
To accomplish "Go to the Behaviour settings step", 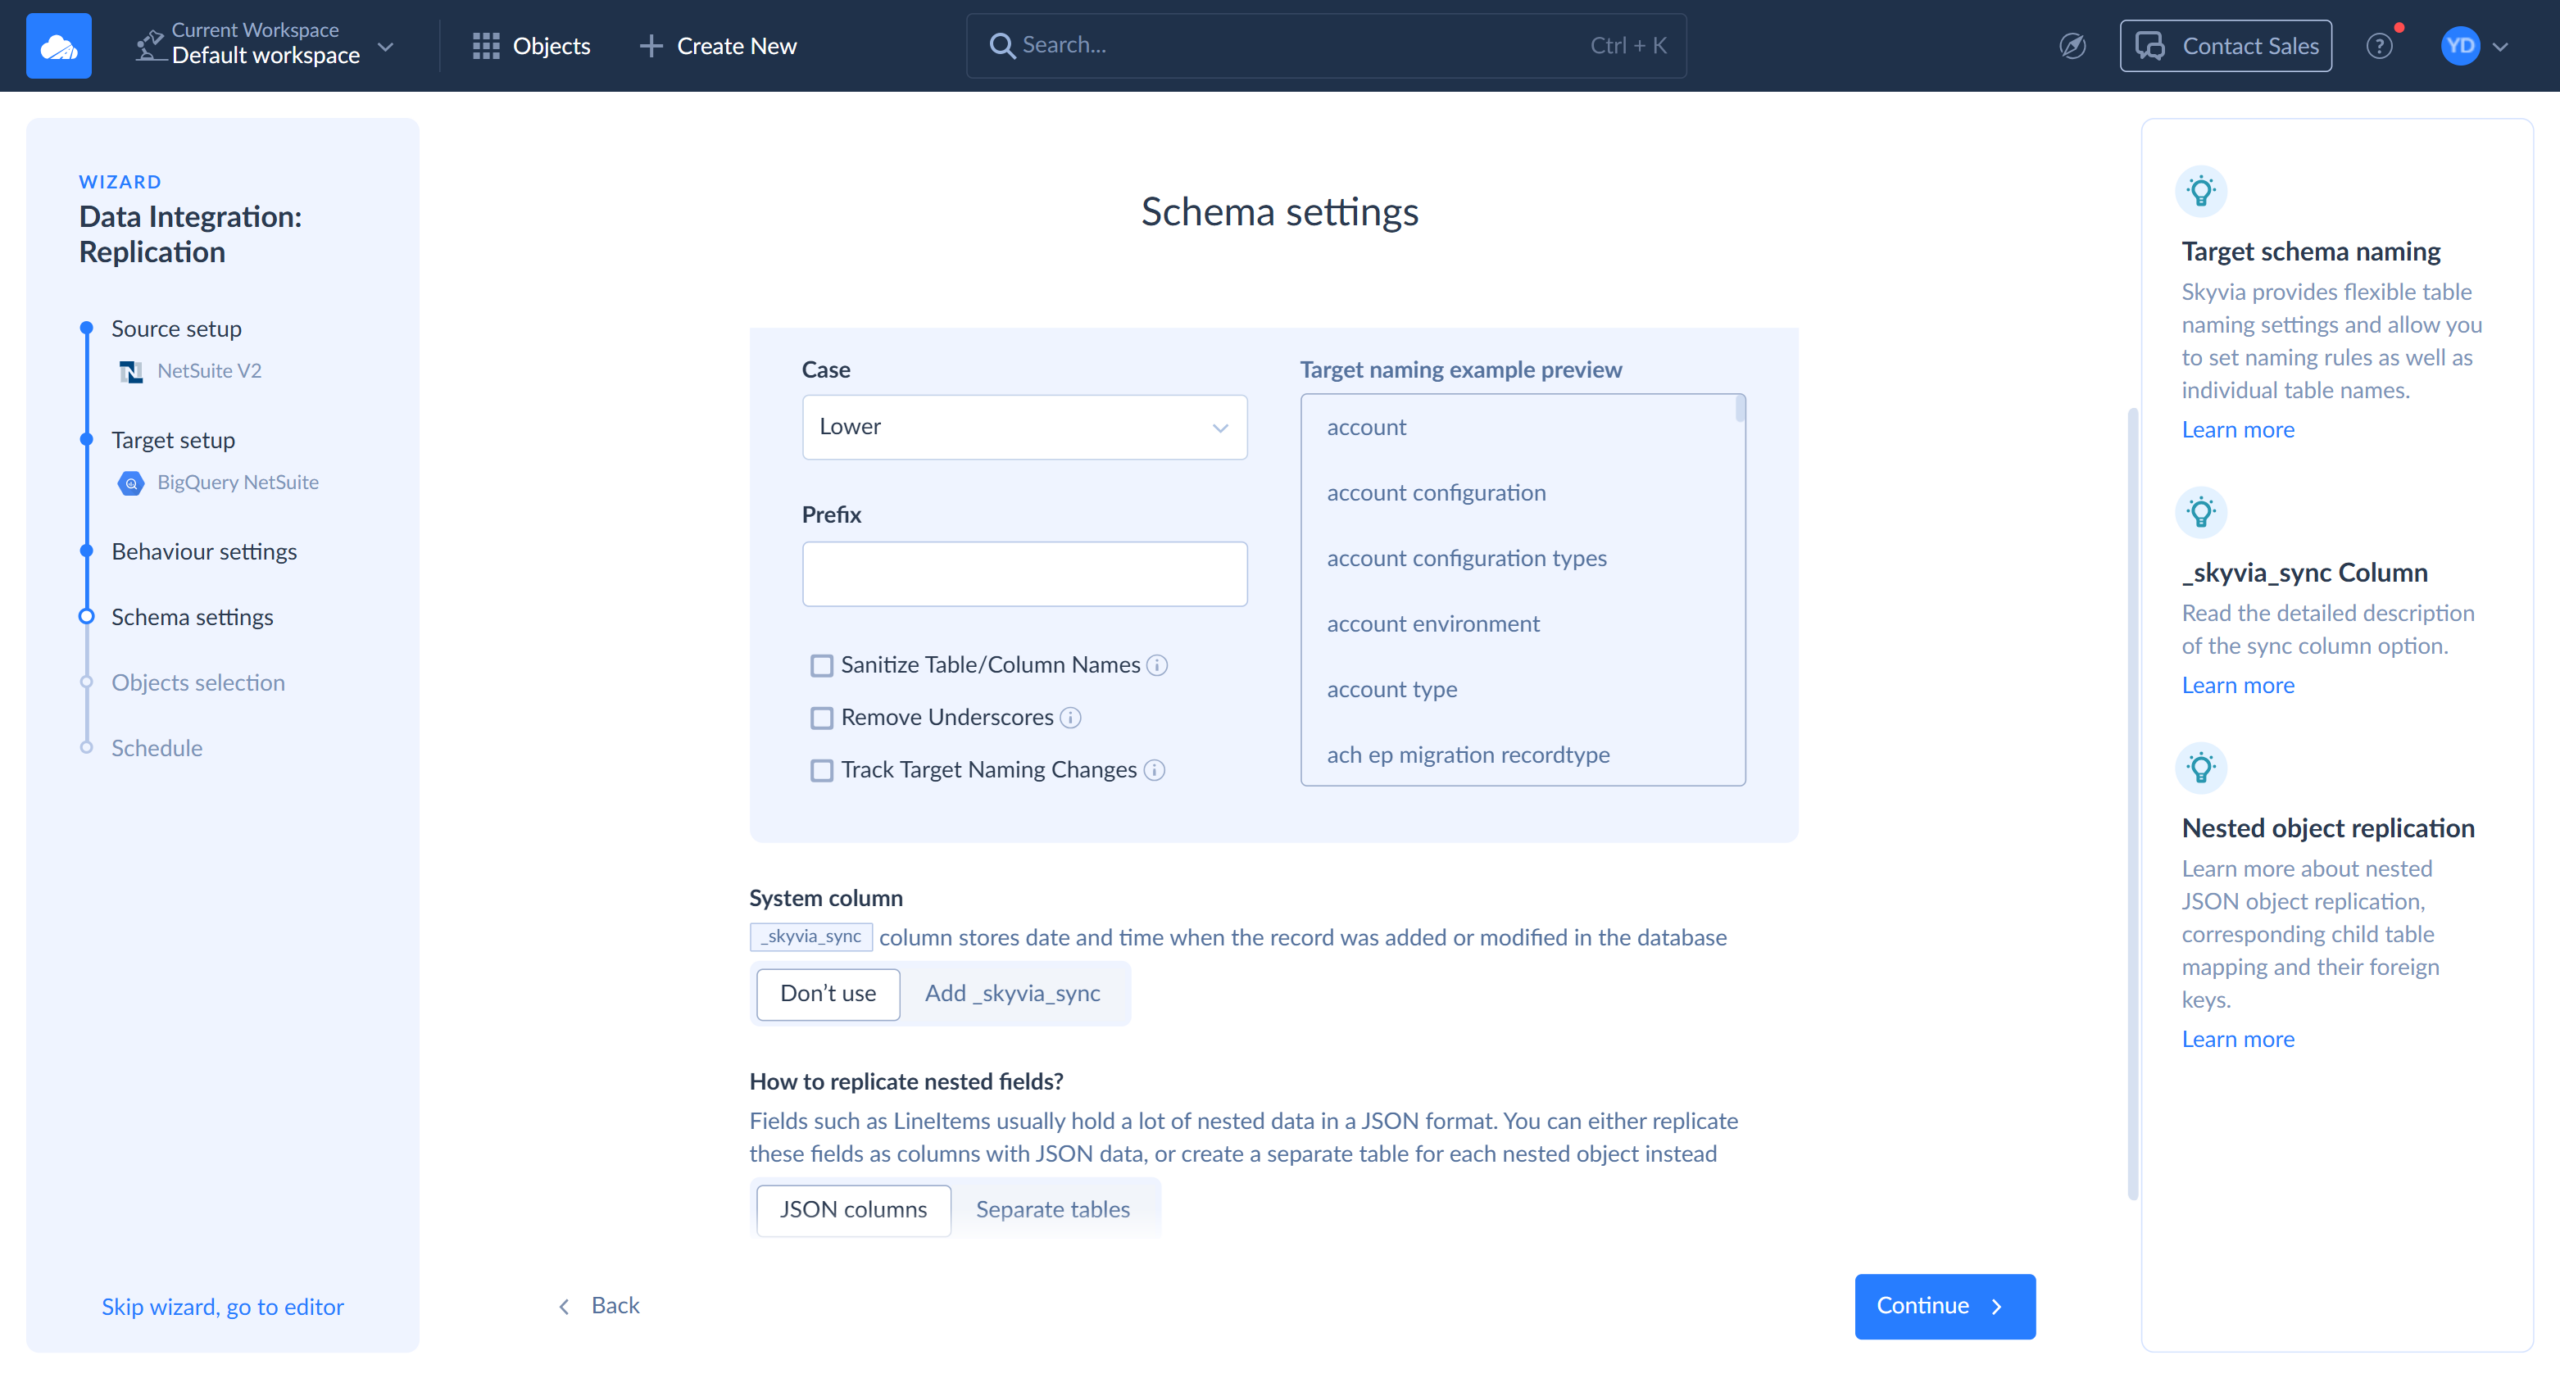I will (x=204, y=552).
